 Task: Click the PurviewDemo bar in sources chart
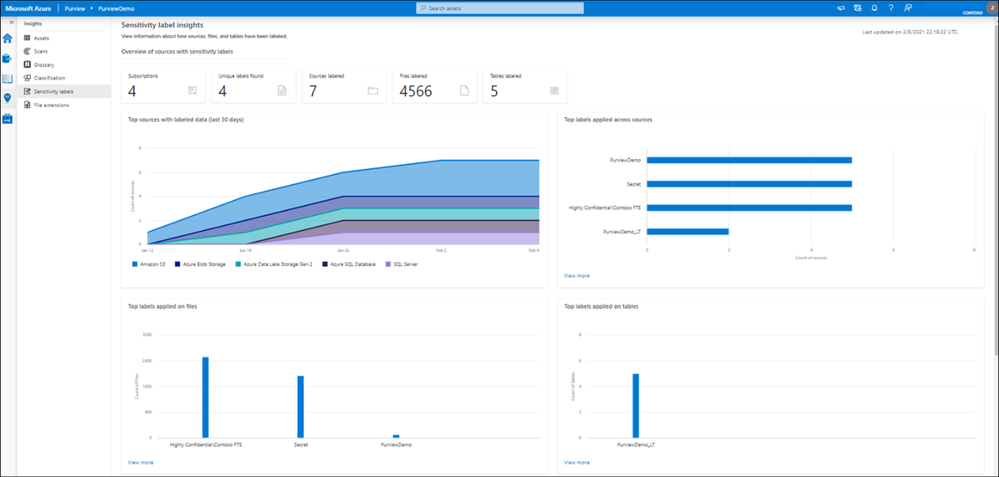click(x=749, y=160)
